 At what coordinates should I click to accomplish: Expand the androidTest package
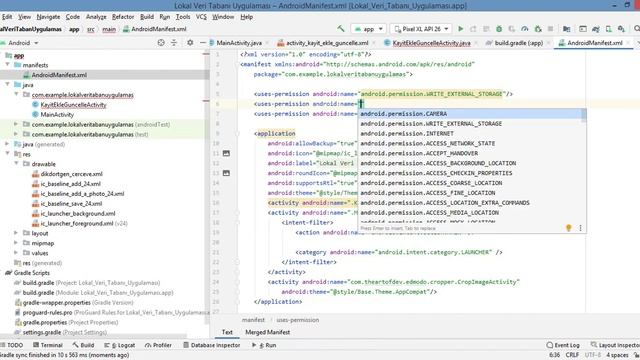(x=16, y=124)
